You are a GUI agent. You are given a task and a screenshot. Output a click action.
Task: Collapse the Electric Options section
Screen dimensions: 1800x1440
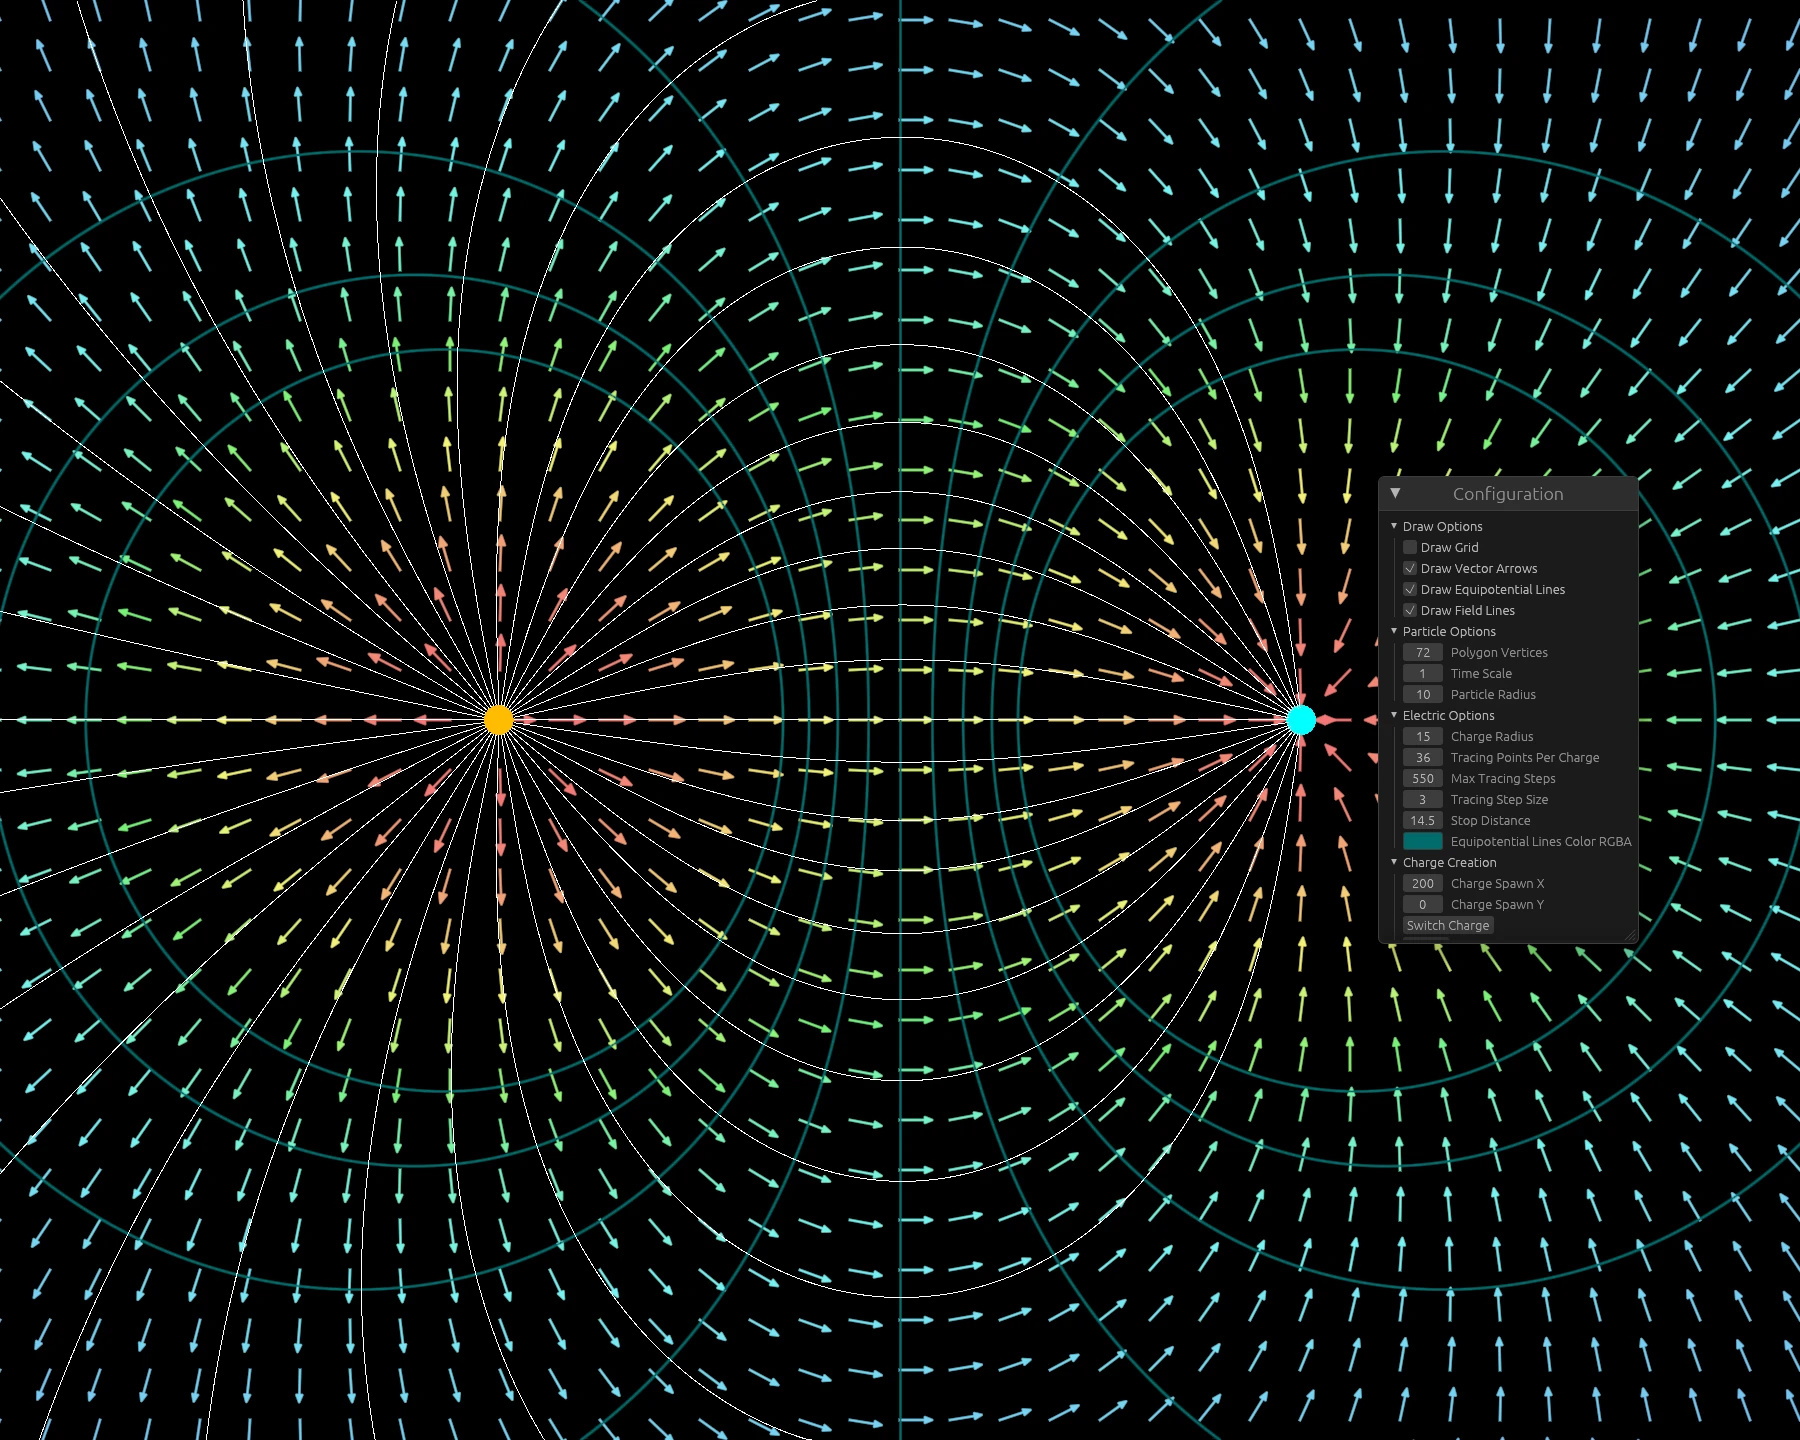1394,715
